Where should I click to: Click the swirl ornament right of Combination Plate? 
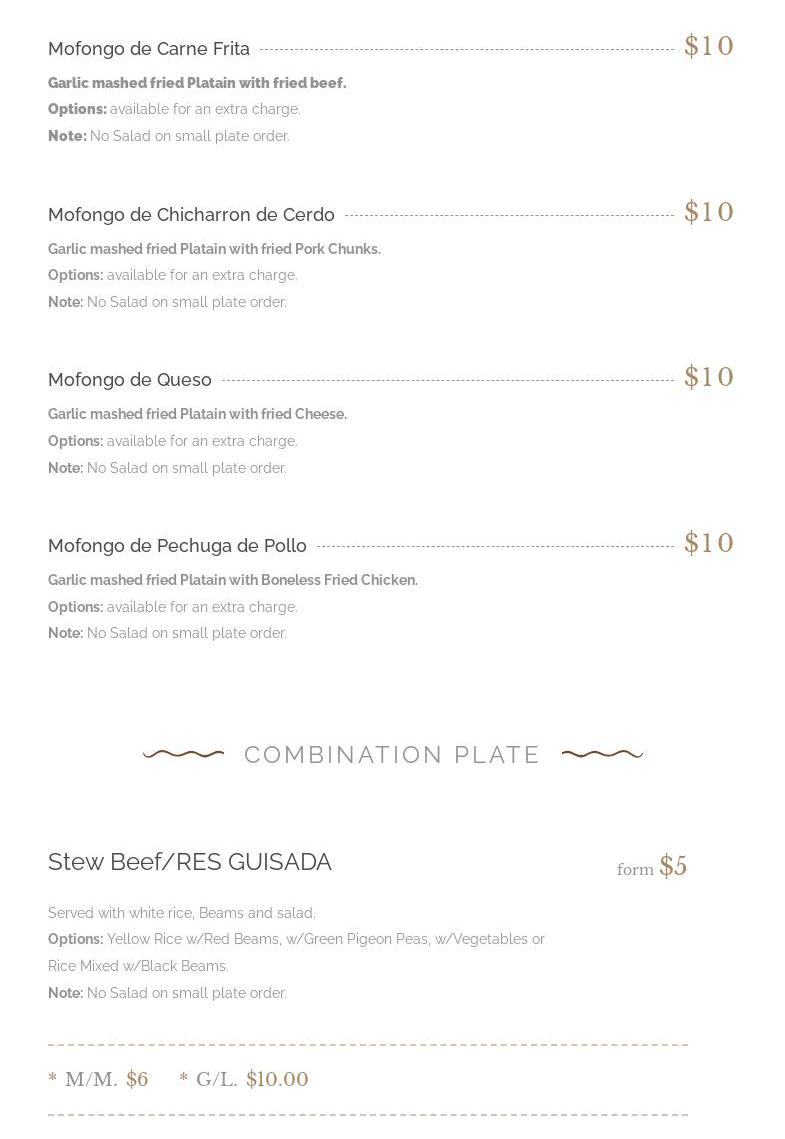pos(602,754)
